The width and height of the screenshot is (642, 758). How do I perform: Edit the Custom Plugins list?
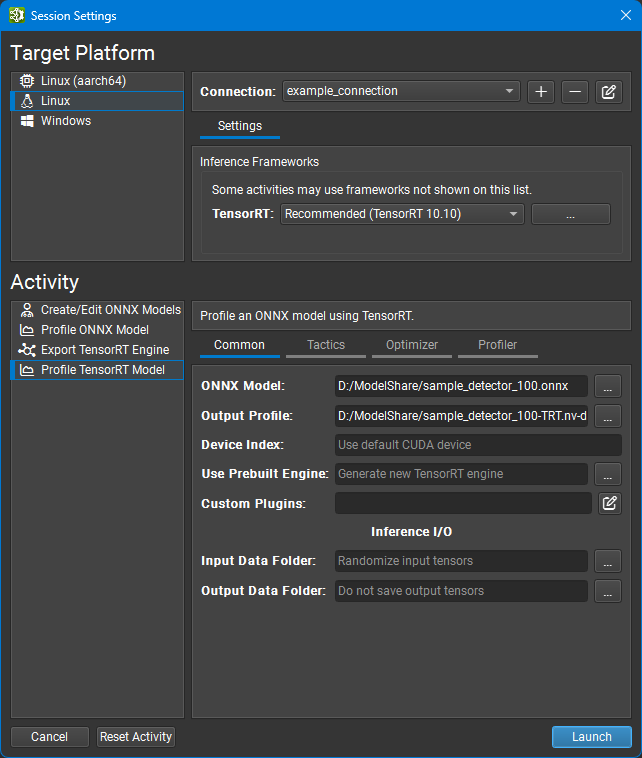click(x=608, y=503)
